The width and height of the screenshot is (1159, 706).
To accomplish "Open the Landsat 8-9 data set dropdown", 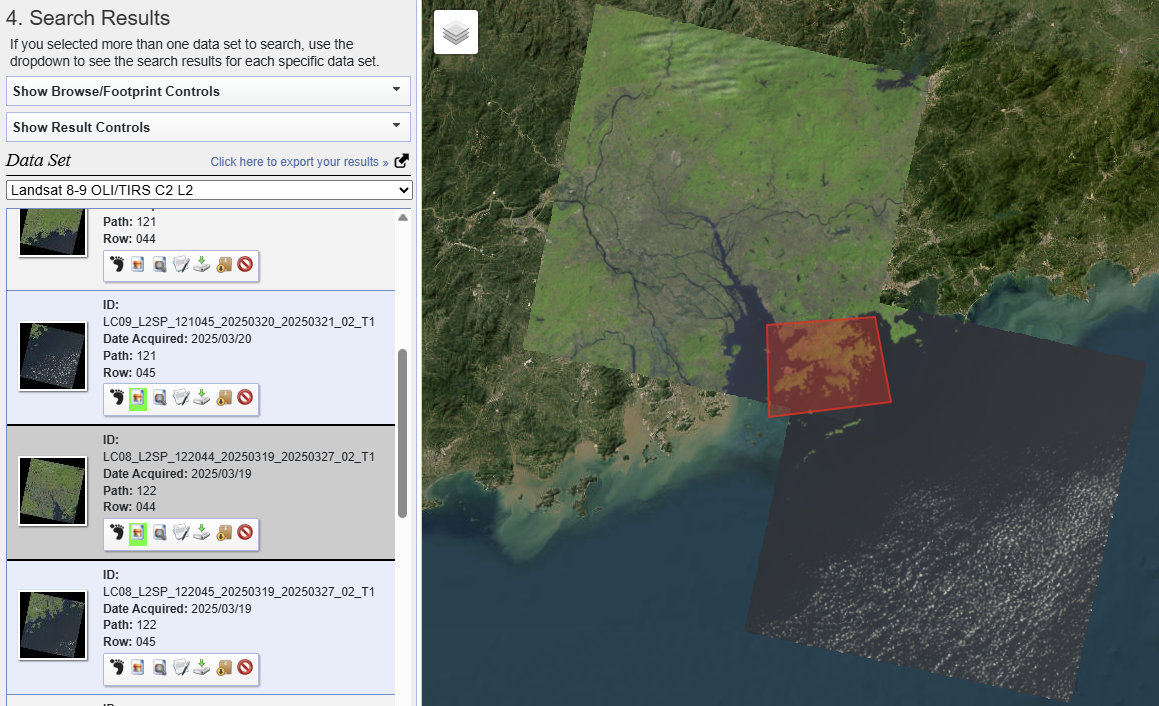I will (208, 190).
